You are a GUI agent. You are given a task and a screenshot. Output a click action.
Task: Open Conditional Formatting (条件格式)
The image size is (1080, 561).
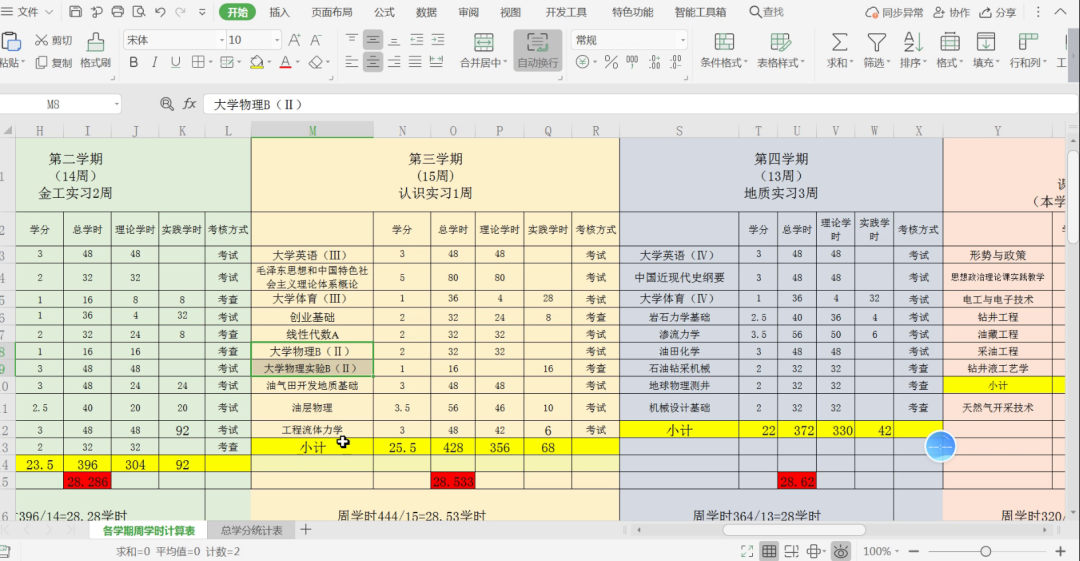[724, 43]
